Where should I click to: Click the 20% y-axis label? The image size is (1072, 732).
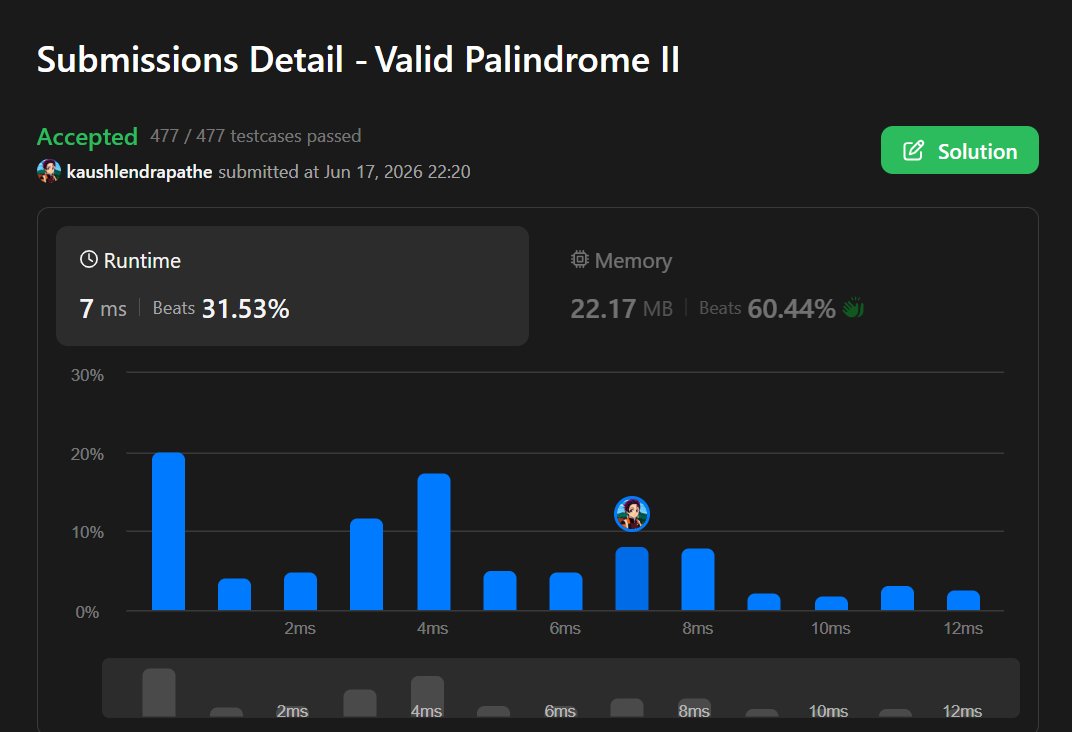(x=88, y=454)
